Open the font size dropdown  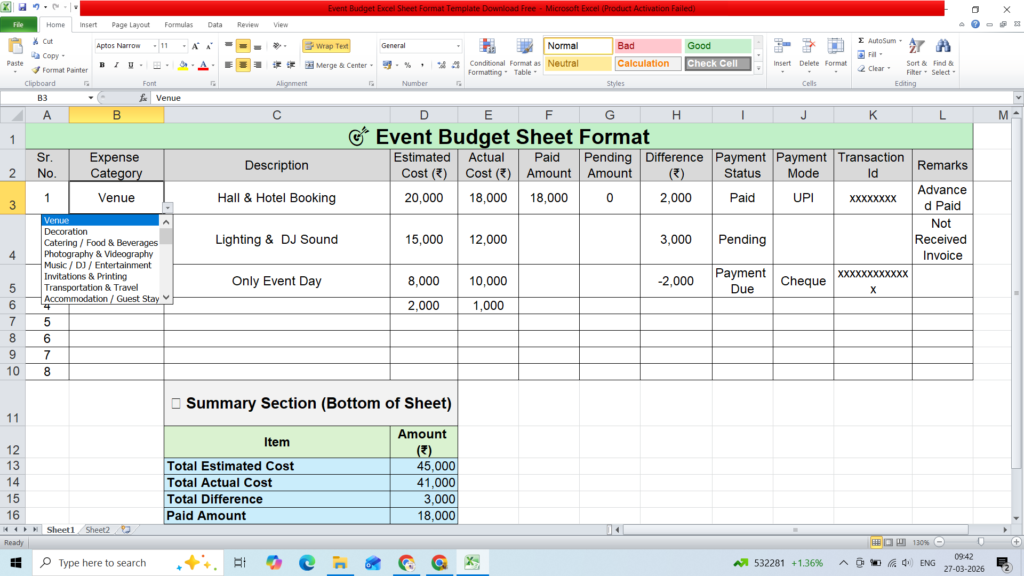coord(184,46)
